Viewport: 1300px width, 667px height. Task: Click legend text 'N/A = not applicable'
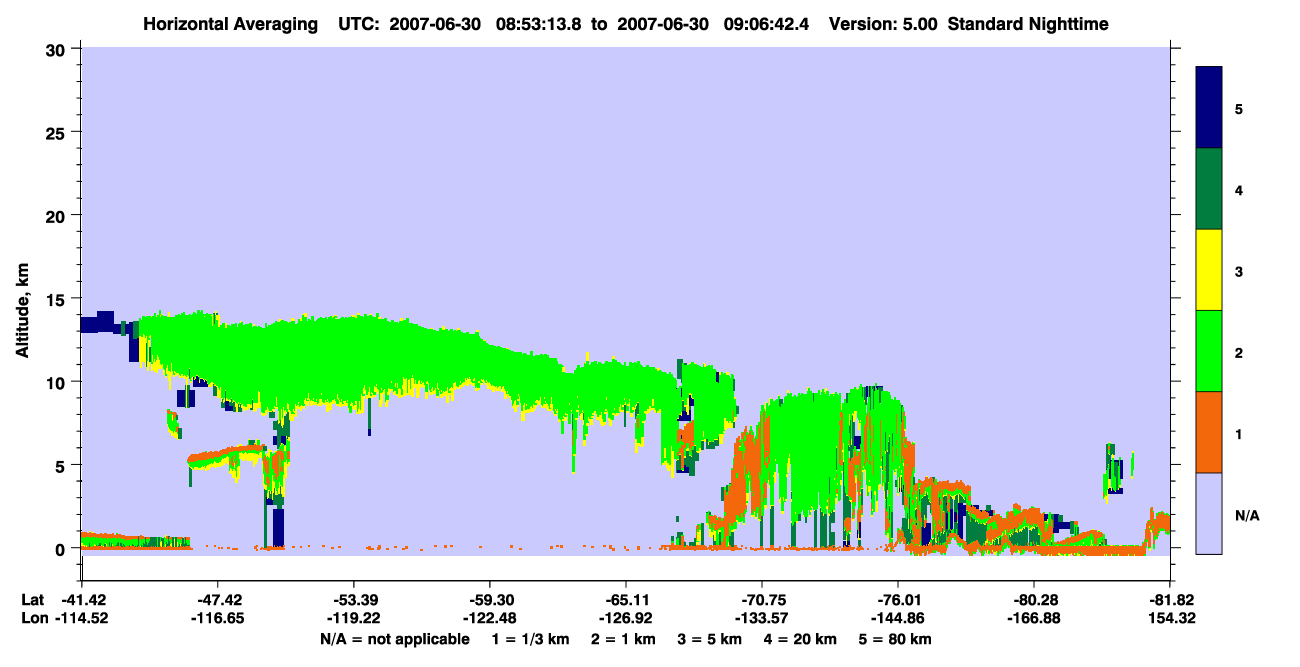point(394,639)
